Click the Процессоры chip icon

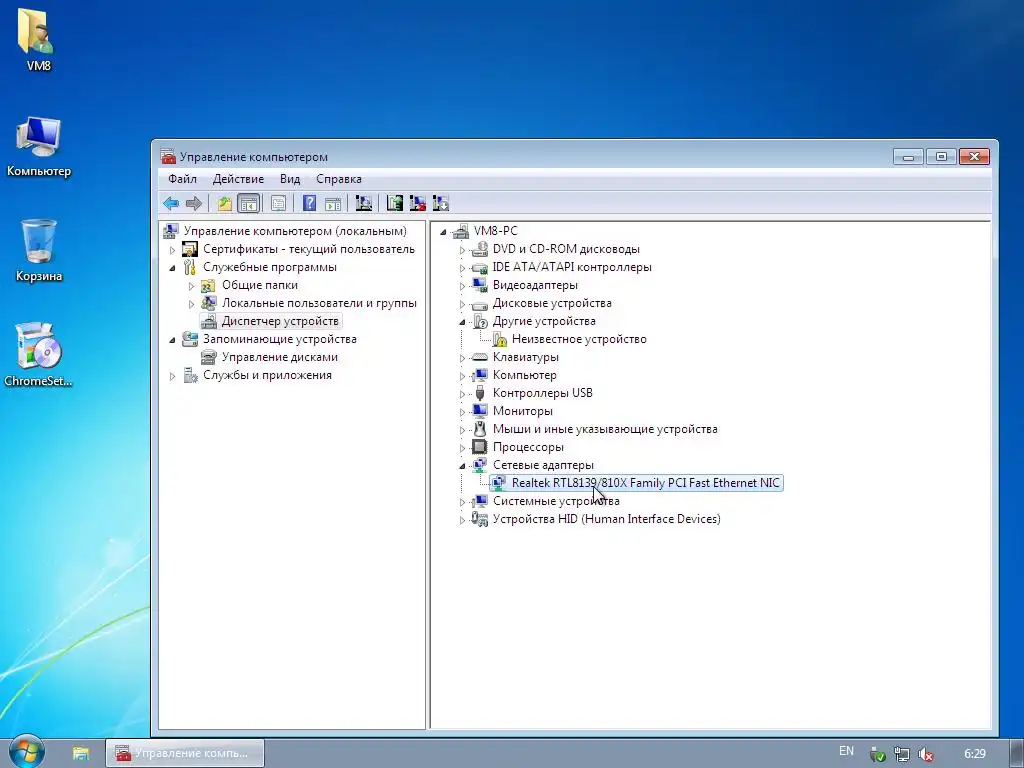click(479, 447)
